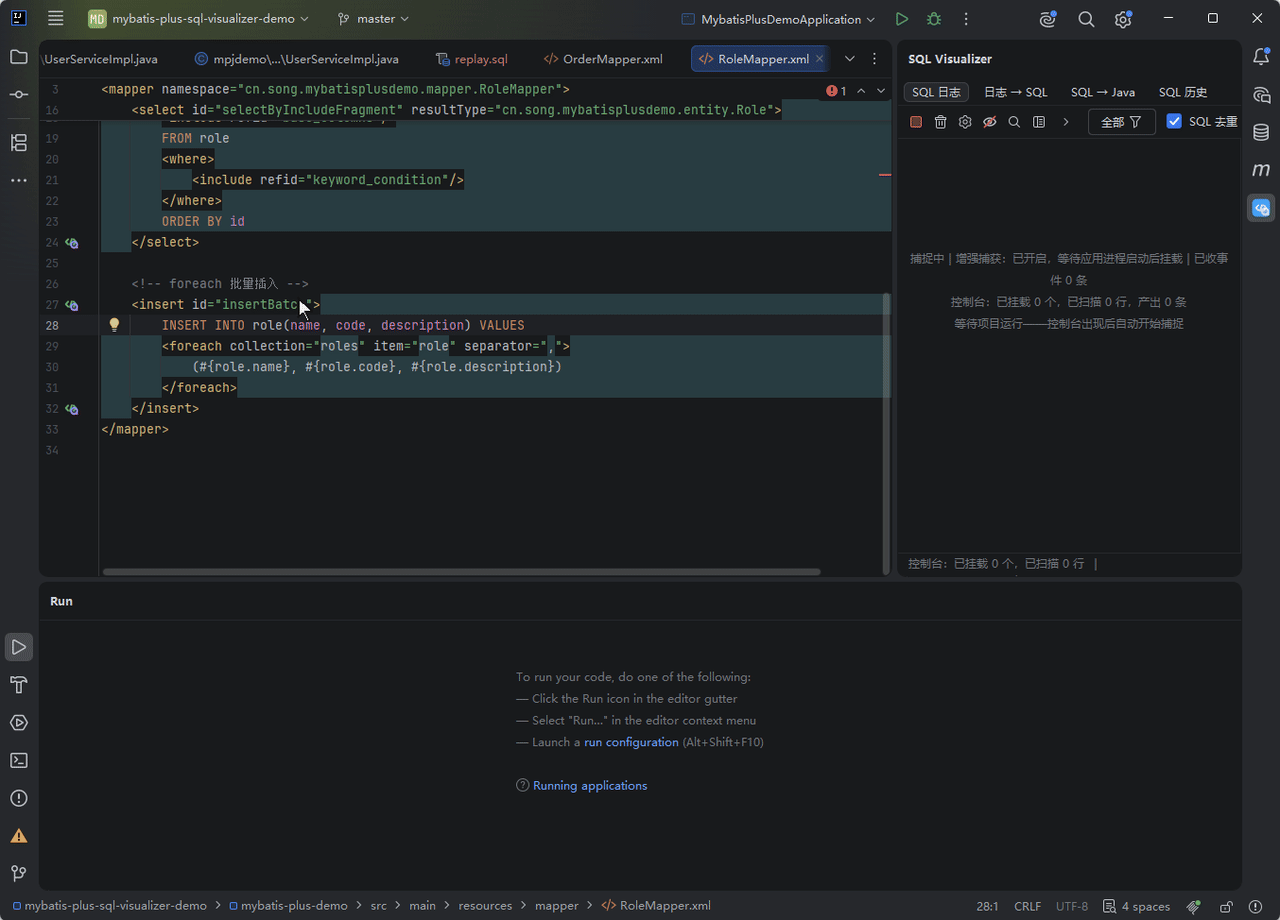
Task: Show more tool windows via left sidebar ellipsis
Action: [x=19, y=180]
